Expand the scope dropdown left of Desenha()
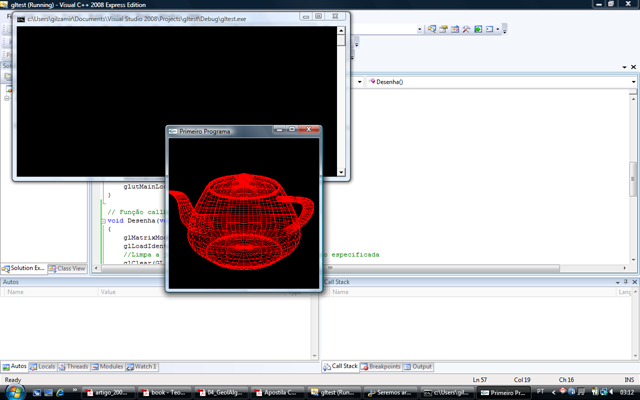The image size is (640, 400). point(359,82)
